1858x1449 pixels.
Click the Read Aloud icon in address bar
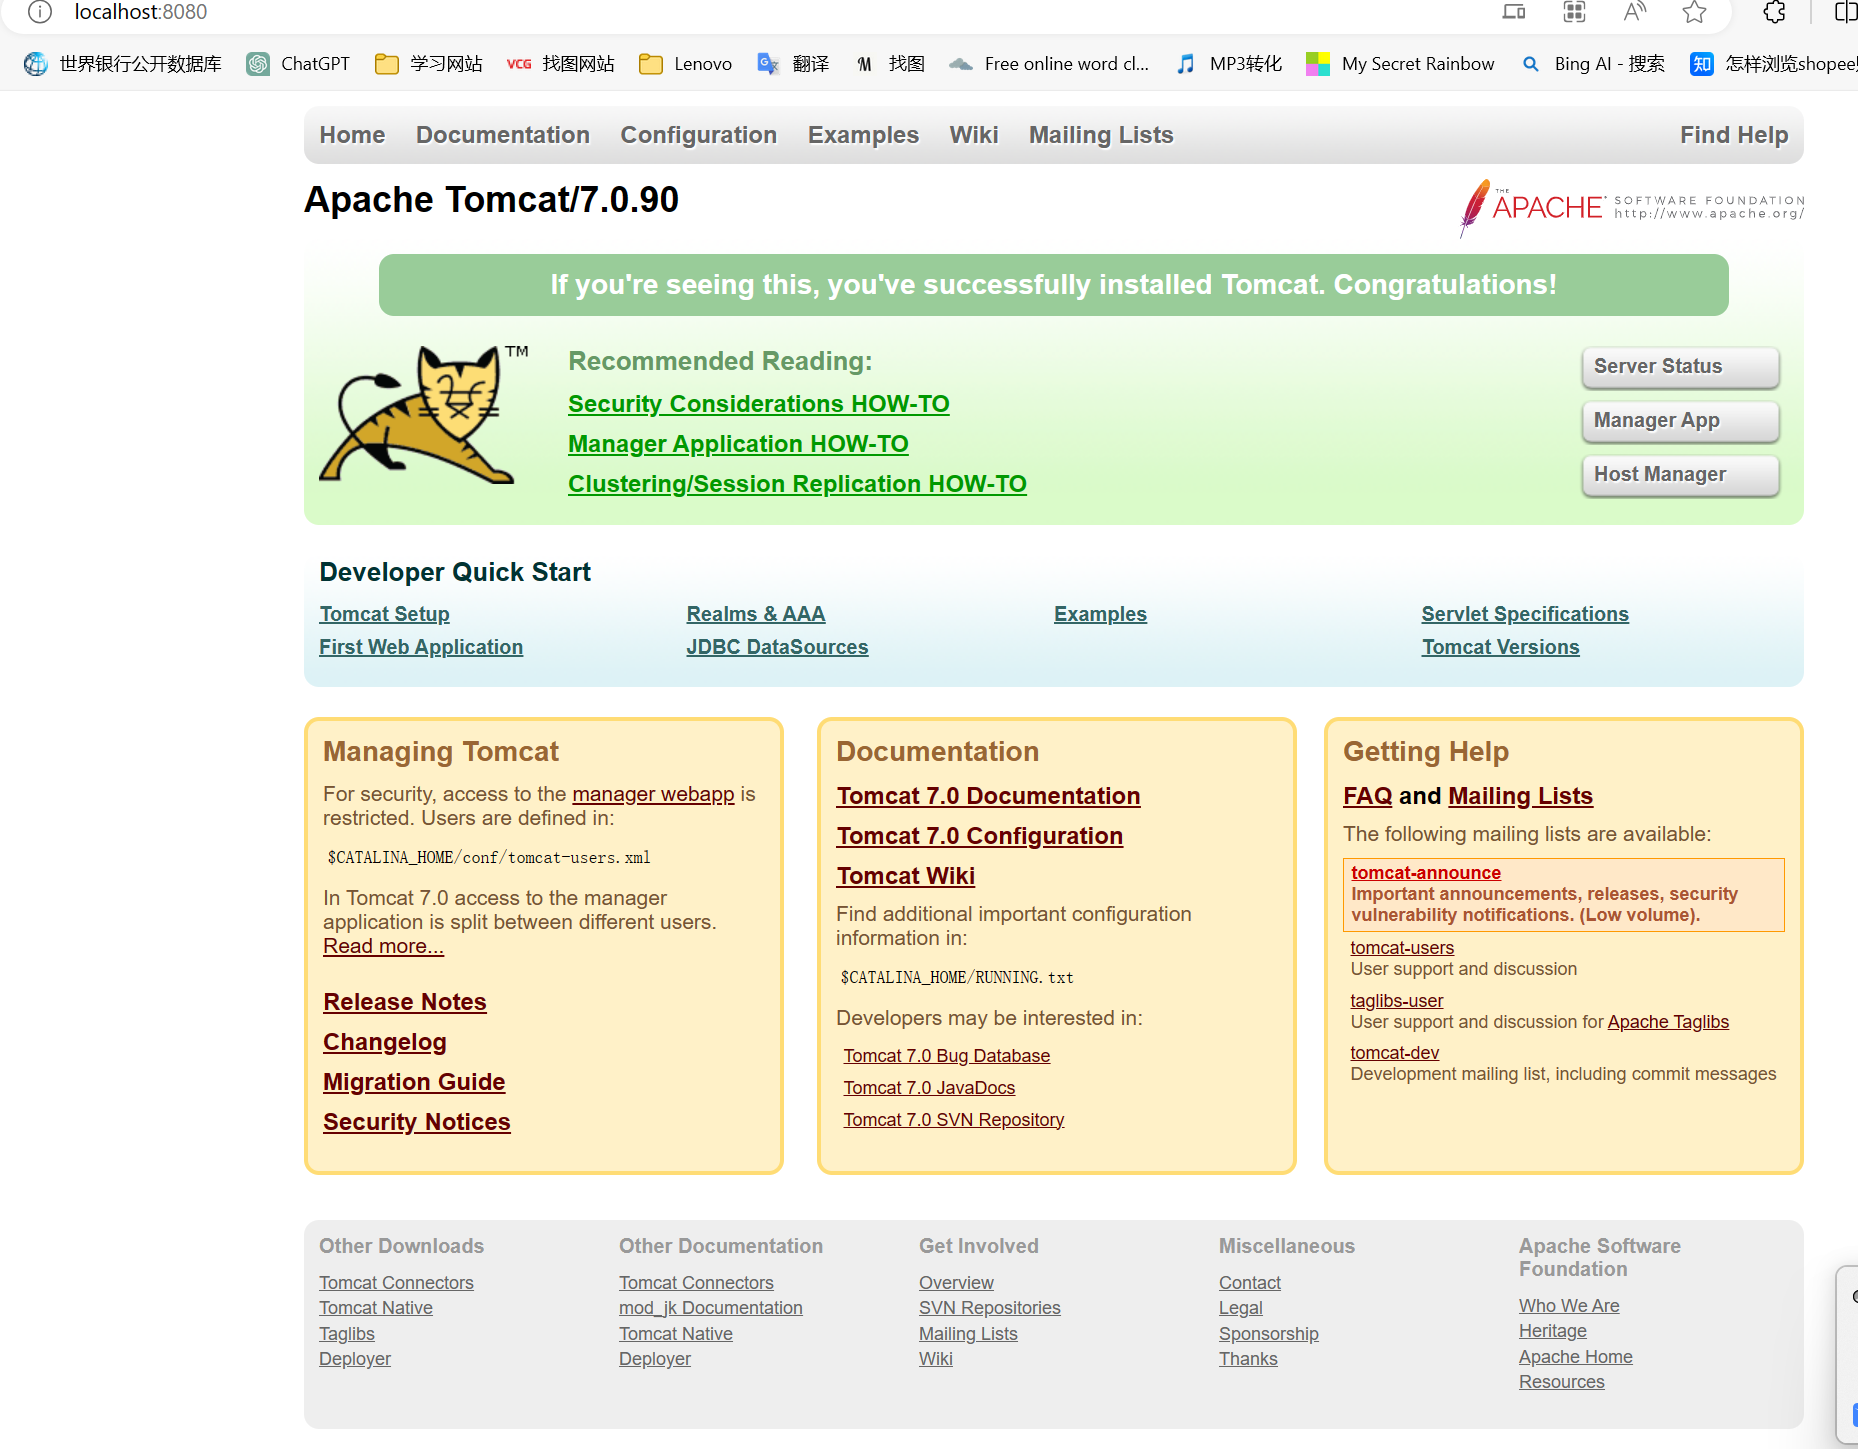click(x=1634, y=12)
